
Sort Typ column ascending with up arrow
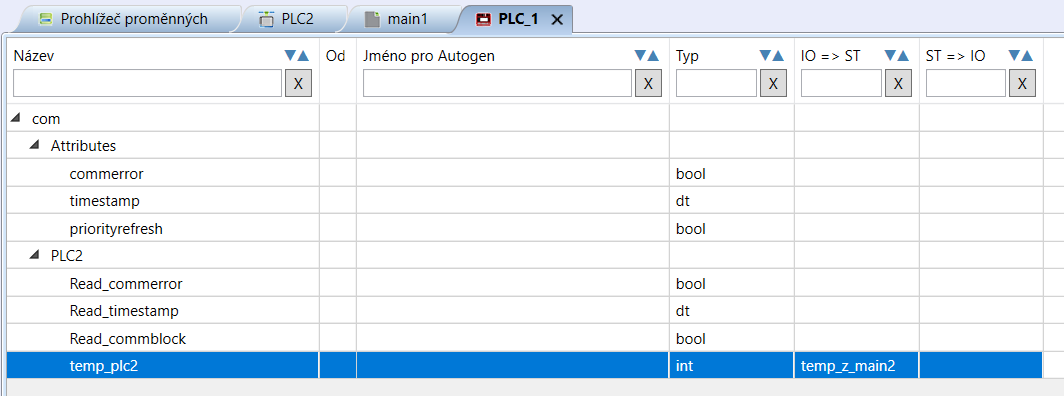tap(778, 56)
